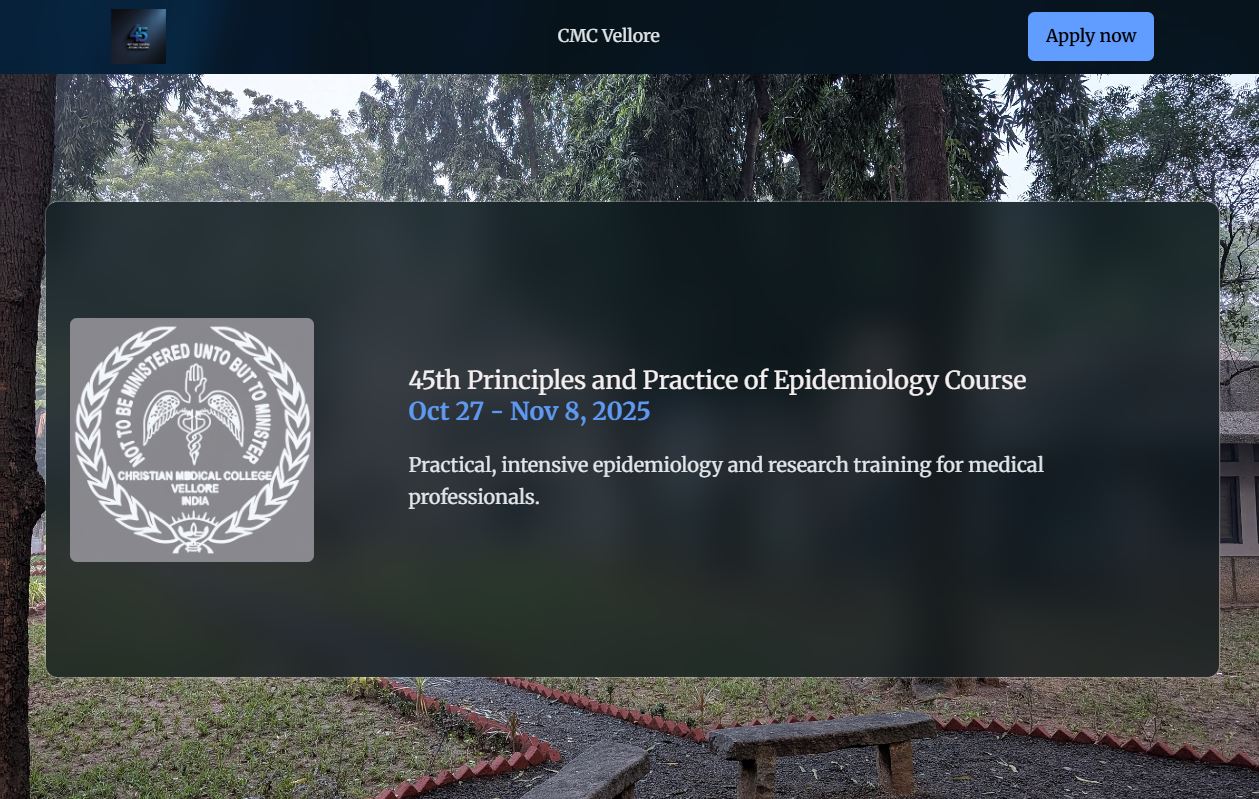Click the Oct 27 - Nov 8, 2025 date
1259x799 pixels.
click(529, 411)
